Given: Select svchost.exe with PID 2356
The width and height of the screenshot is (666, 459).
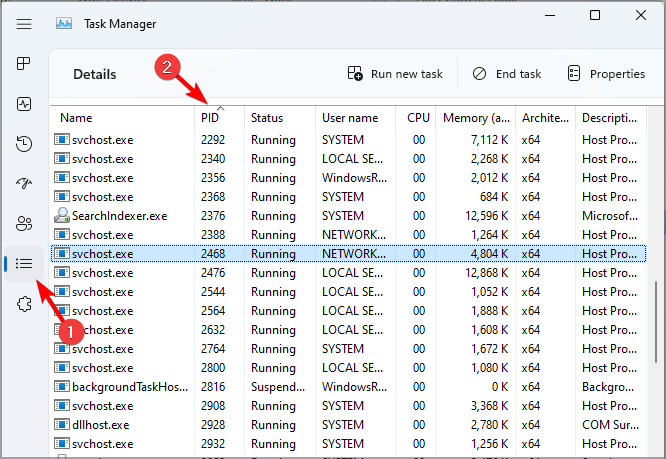Looking at the screenshot, I should pyautogui.click(x=348, y=178).
